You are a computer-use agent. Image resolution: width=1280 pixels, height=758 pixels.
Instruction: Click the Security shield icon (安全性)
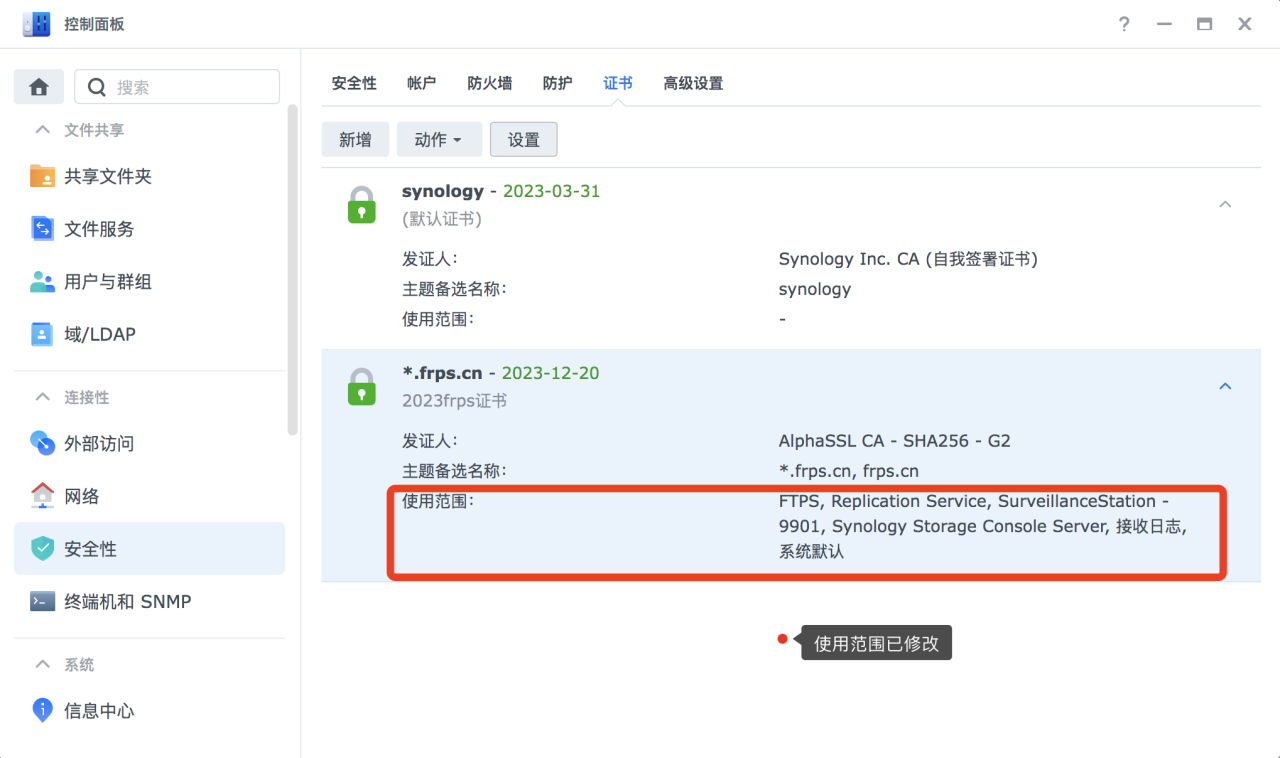click(42, 549)
